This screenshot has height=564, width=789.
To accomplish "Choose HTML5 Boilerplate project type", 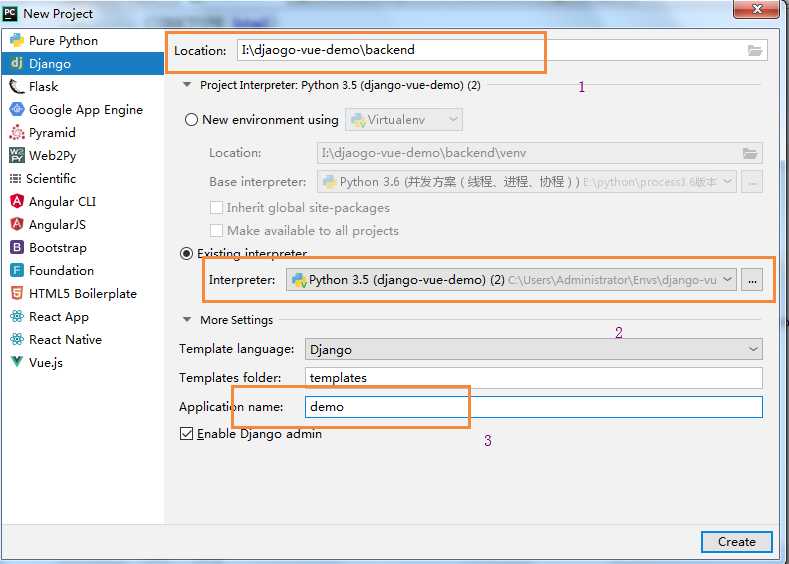I will click(83, 293).
